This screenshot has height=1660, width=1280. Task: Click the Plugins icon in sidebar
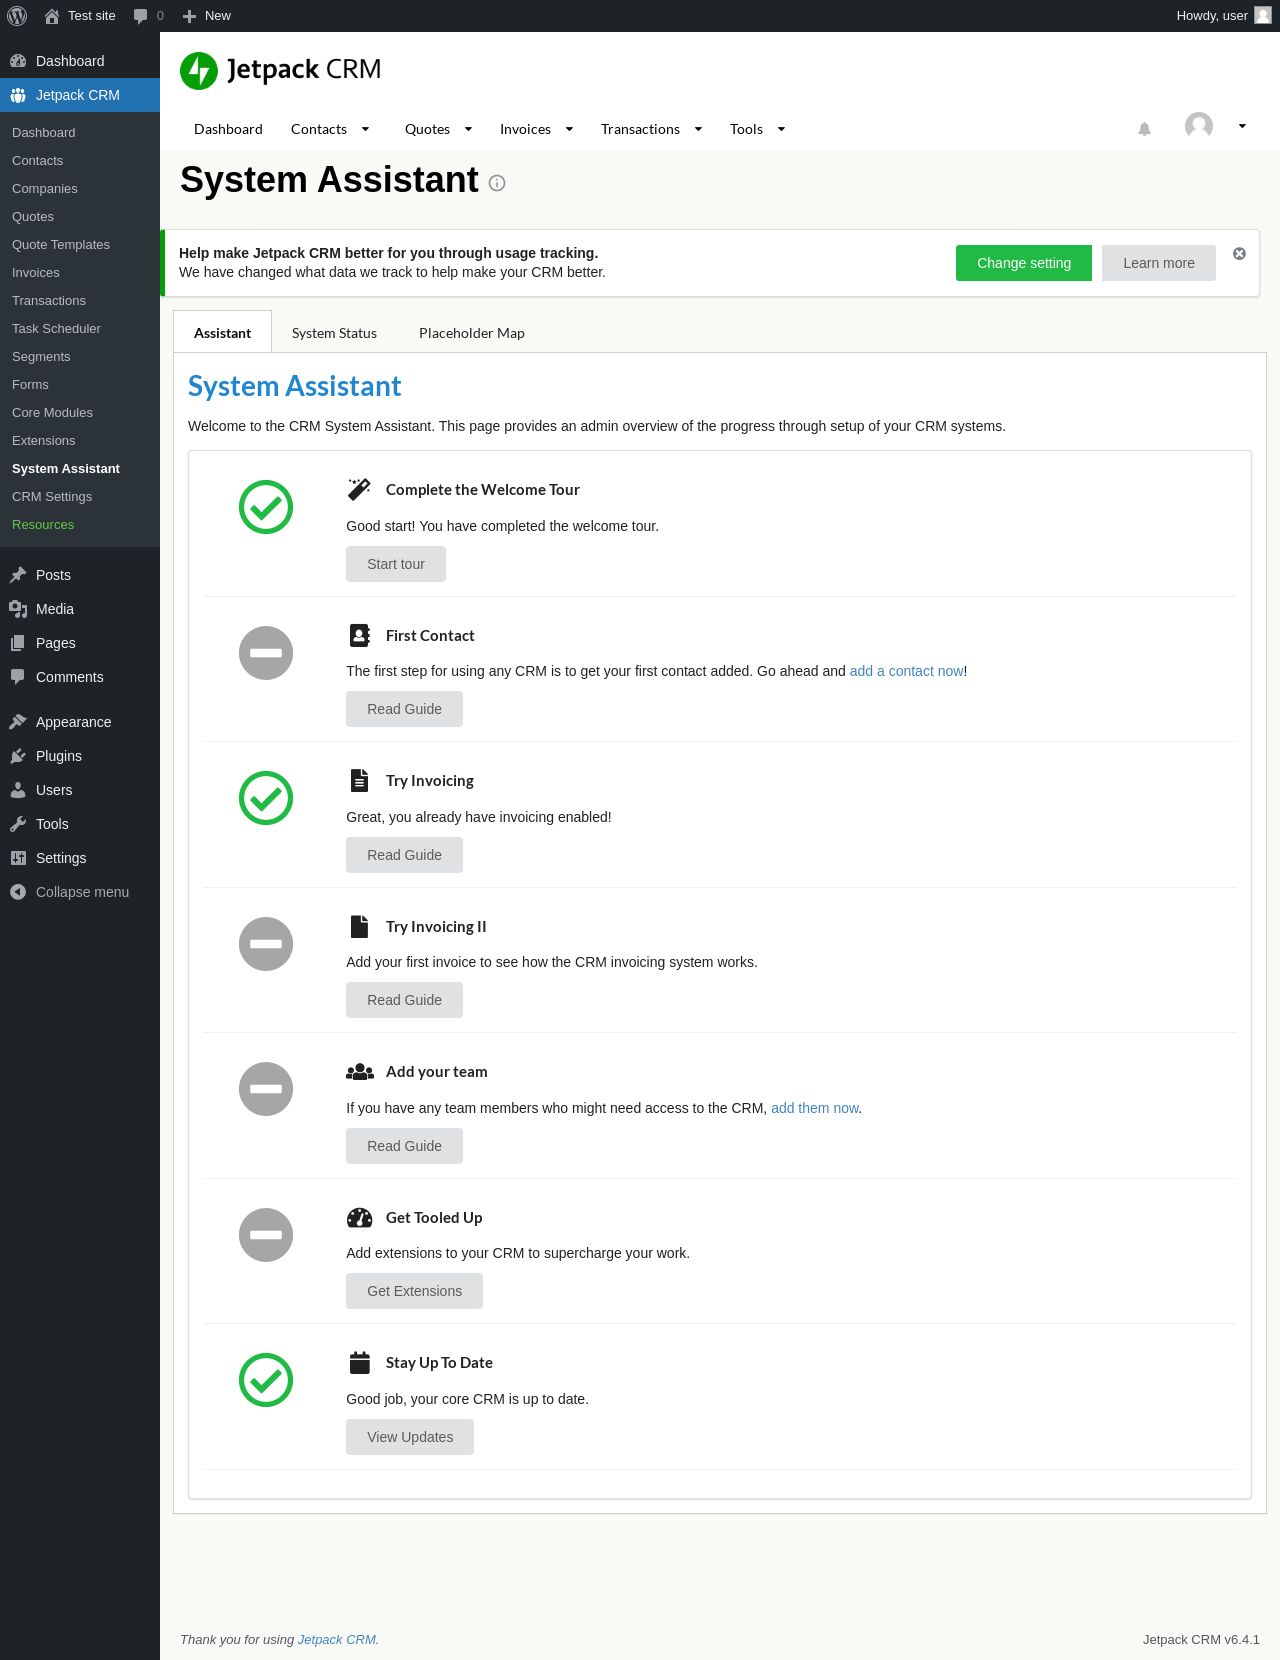[18, 756]
